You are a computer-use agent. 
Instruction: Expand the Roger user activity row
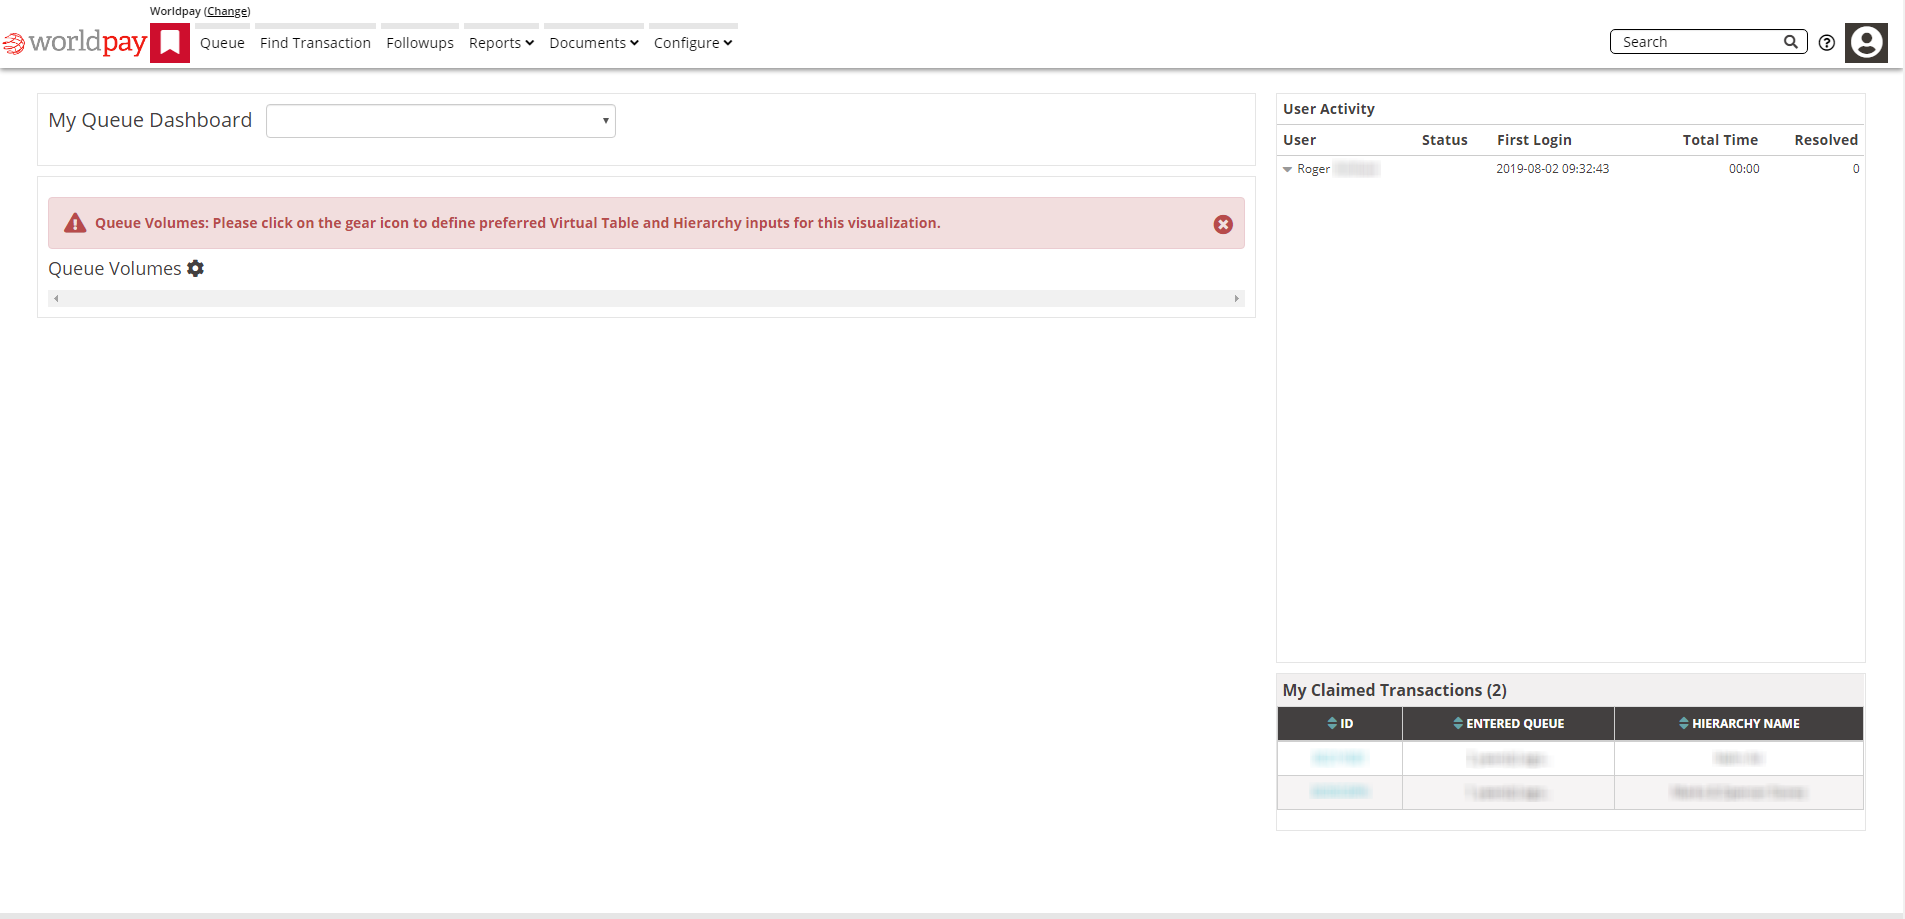pos(1287,169)
